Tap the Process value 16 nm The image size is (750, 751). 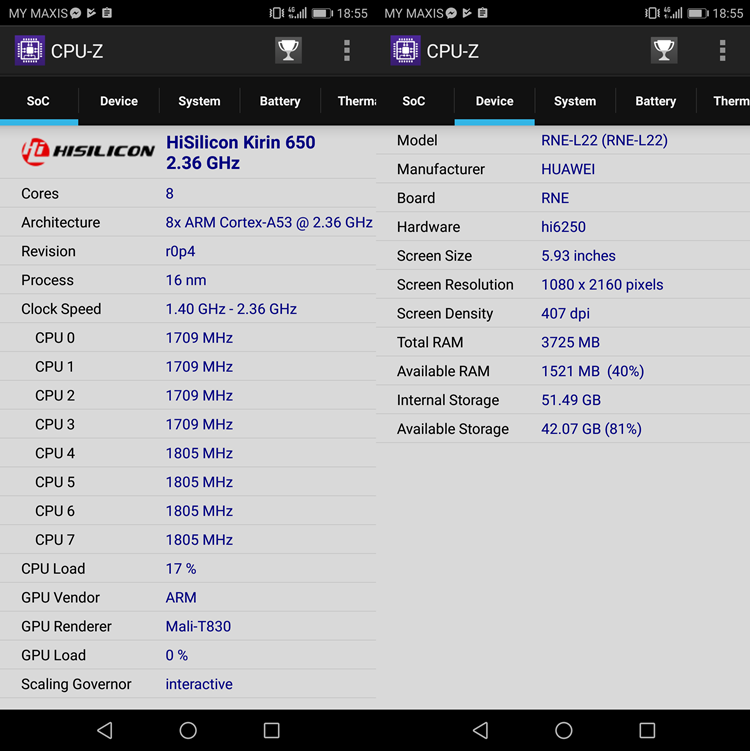[x=186, y=280]
